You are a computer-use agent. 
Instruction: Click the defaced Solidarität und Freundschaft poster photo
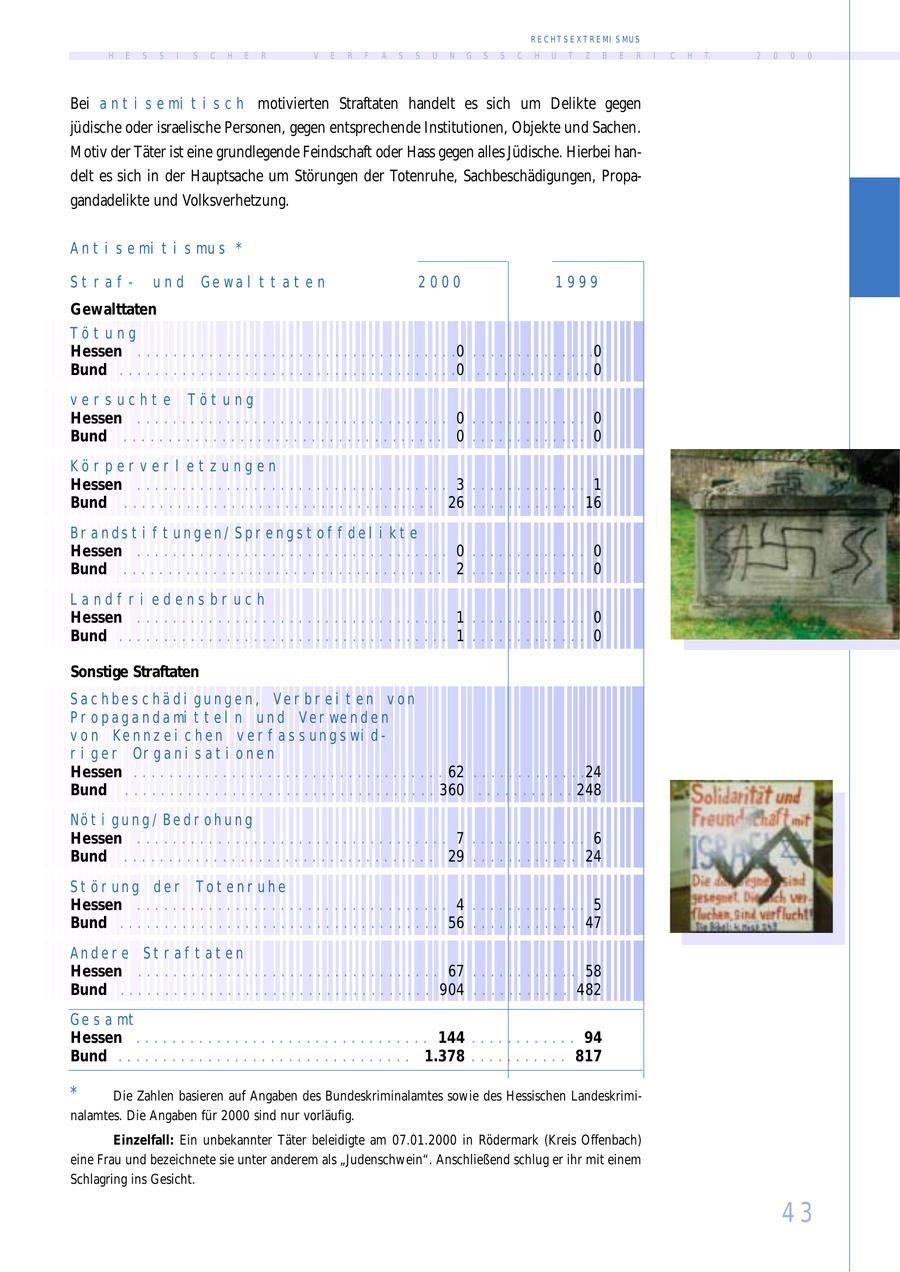751,856
